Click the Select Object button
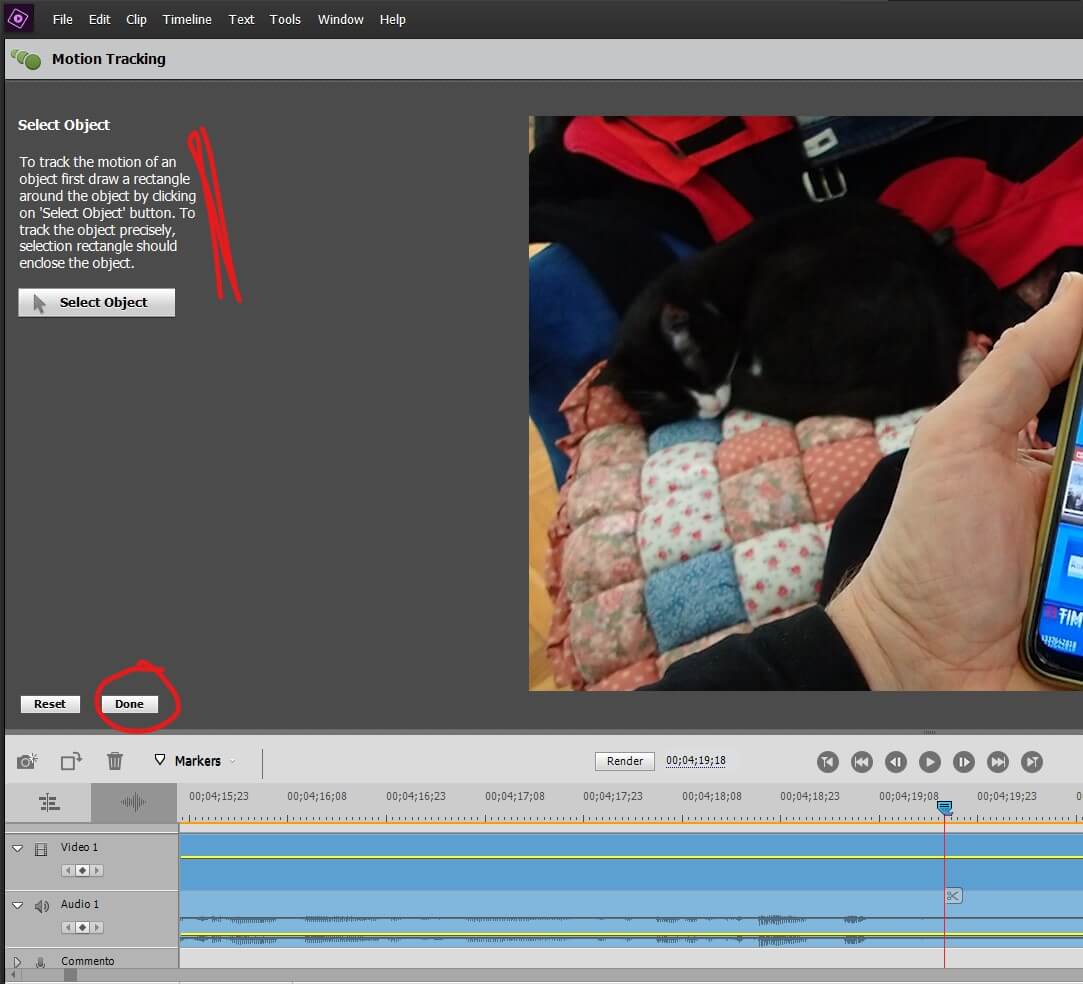This screenshot has height=984, width=1083. coord(97,302)
